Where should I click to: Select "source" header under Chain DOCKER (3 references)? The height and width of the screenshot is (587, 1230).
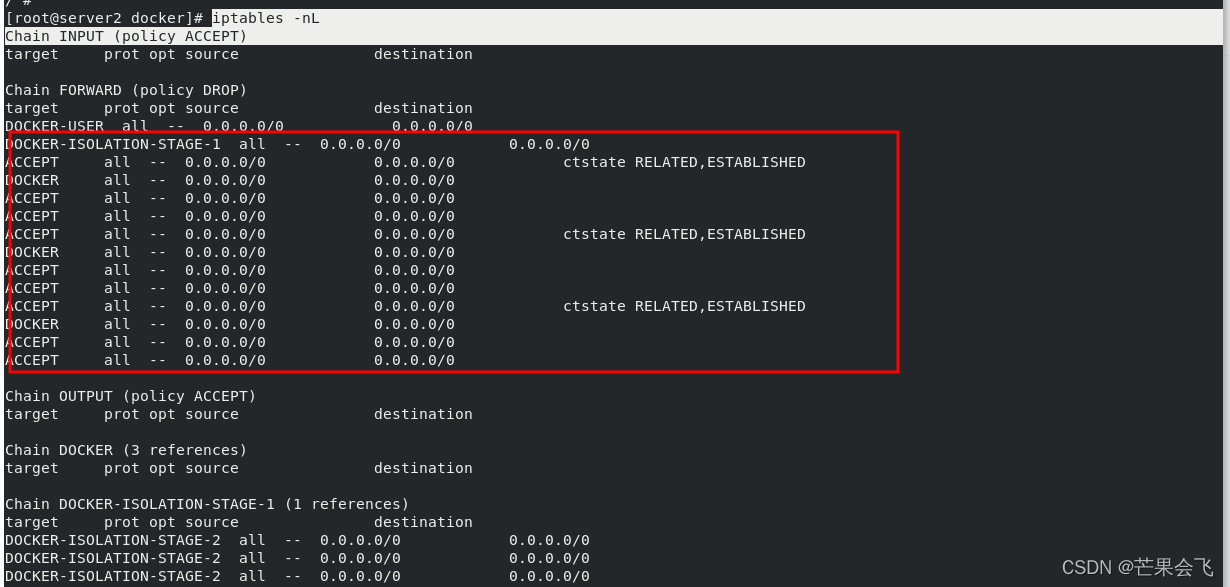pos(212,468)
